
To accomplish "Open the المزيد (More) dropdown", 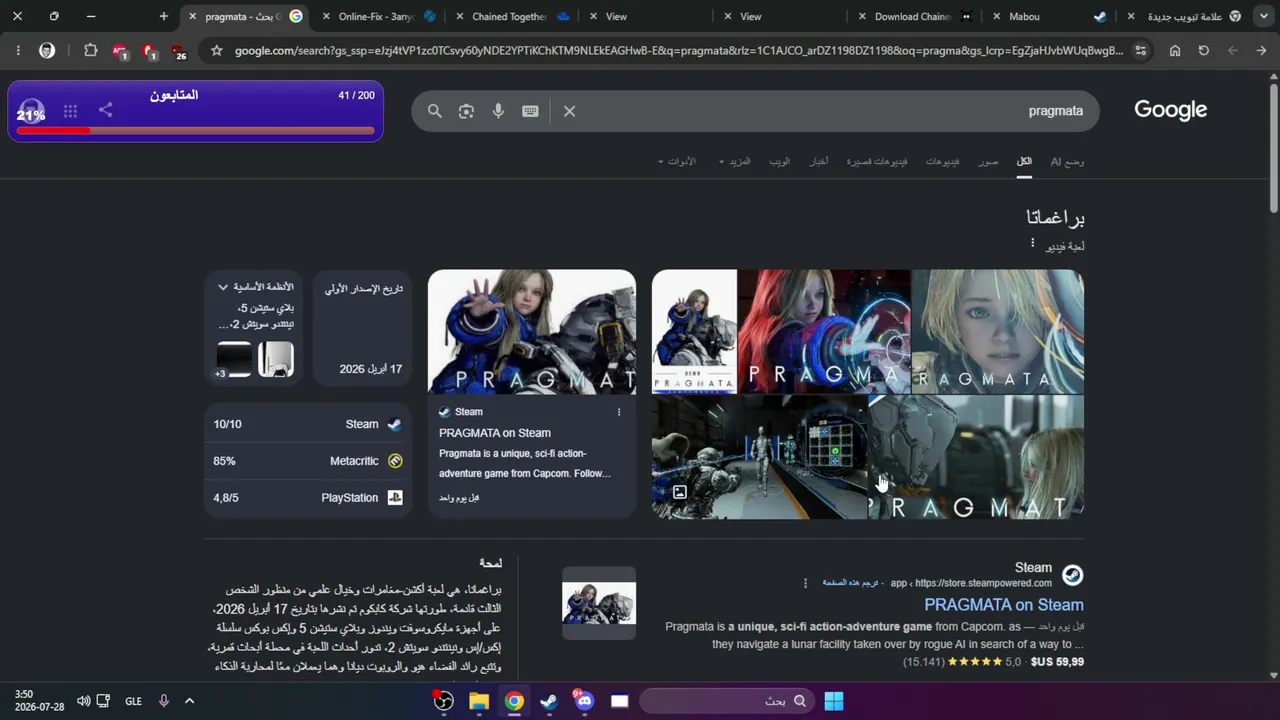I will pos(735,161).
